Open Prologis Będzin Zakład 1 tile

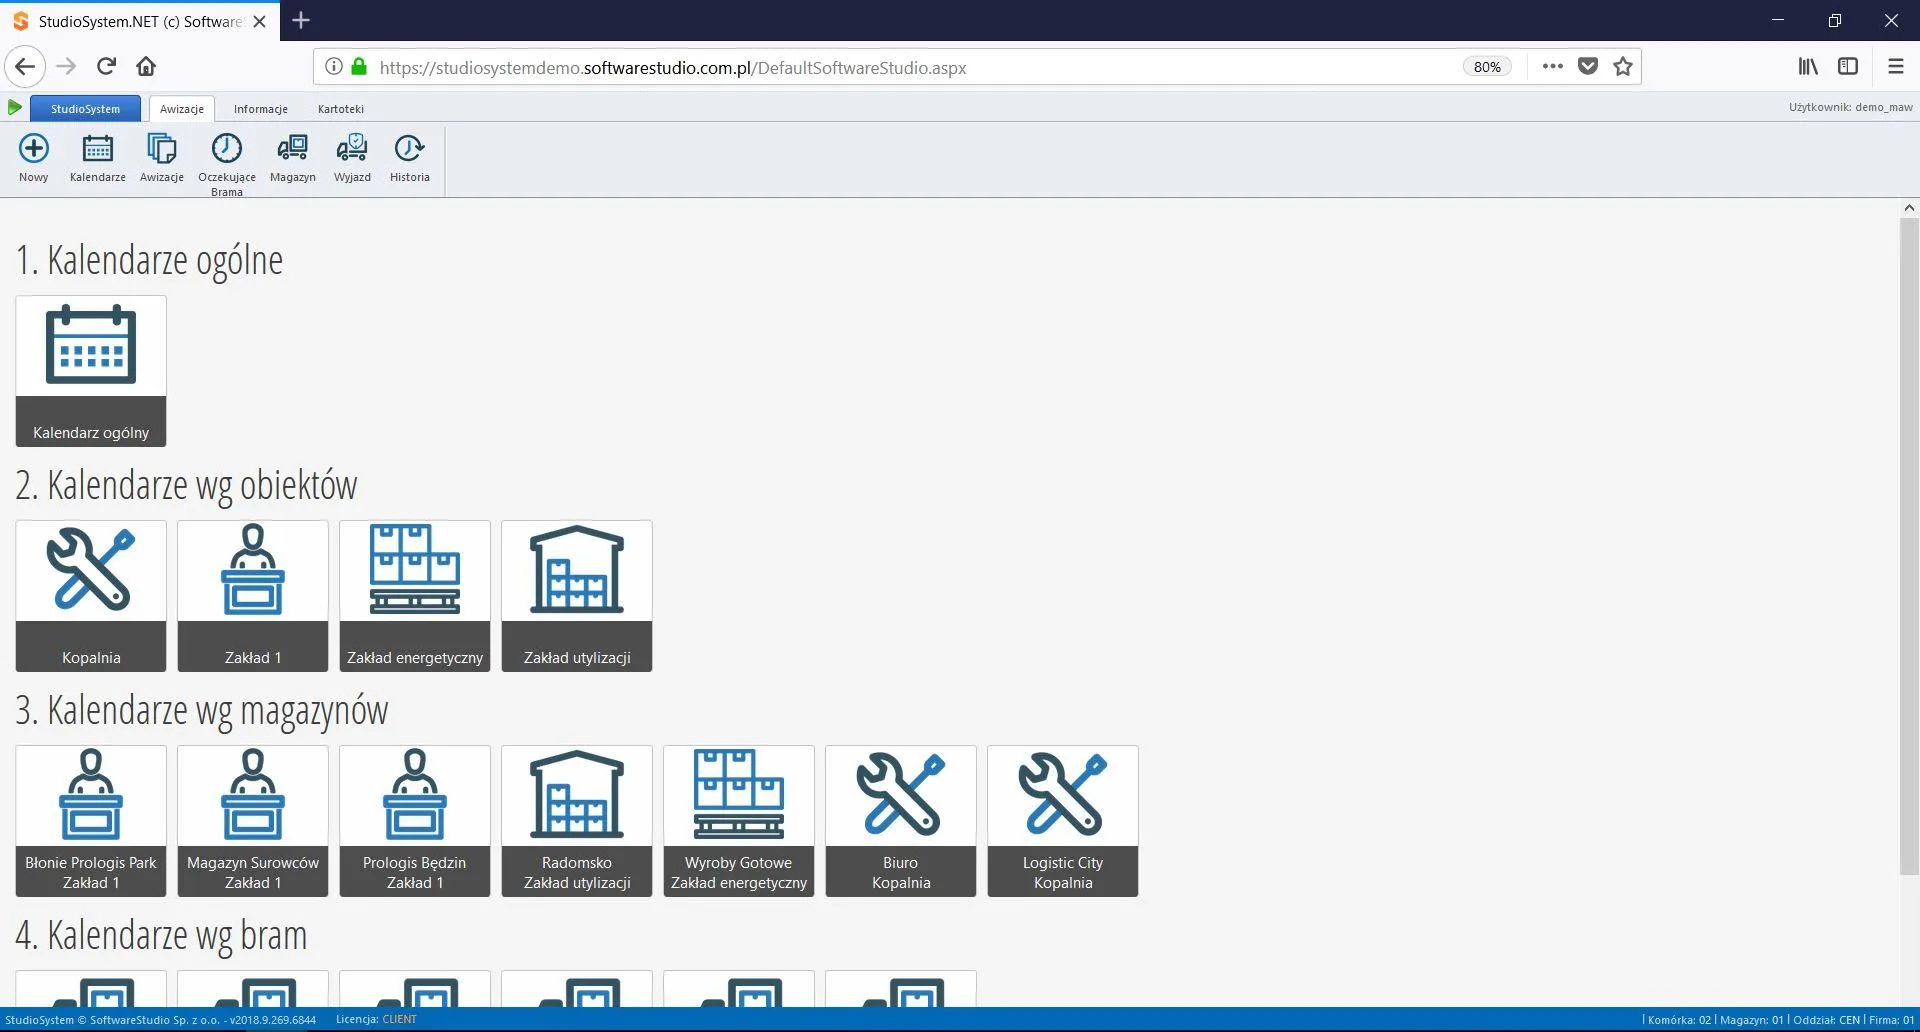[x=415, y=821]
